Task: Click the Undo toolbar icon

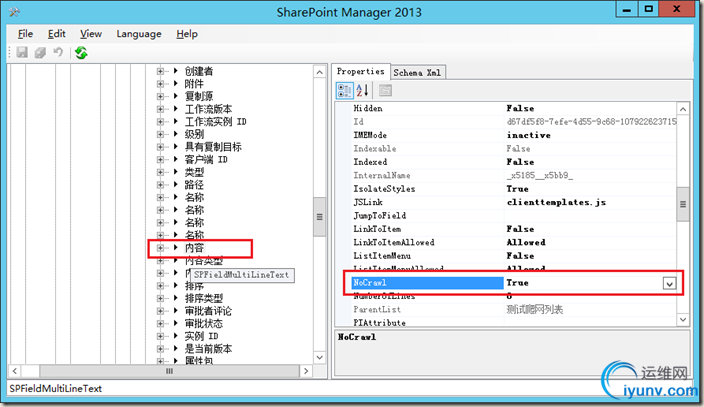Action: 58,53
